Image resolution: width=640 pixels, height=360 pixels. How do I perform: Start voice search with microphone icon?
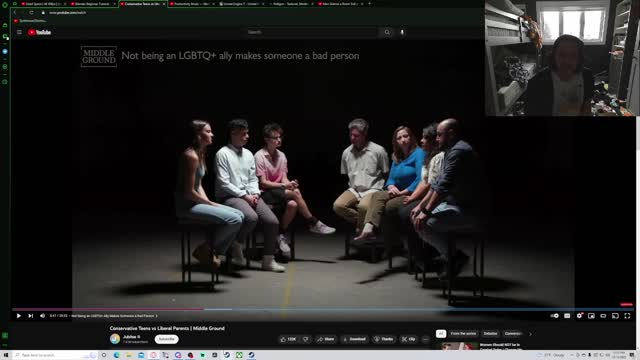[402, 32]
